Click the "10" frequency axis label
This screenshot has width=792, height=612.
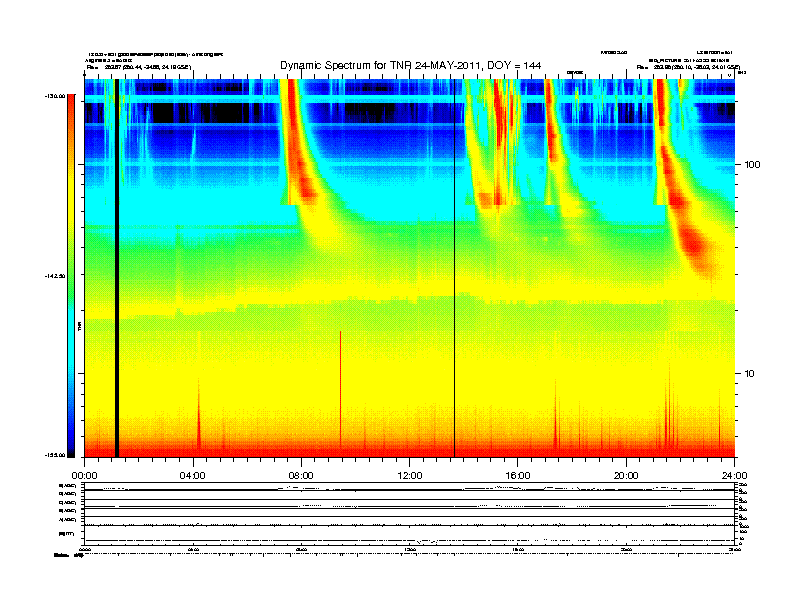pos(749,374)
